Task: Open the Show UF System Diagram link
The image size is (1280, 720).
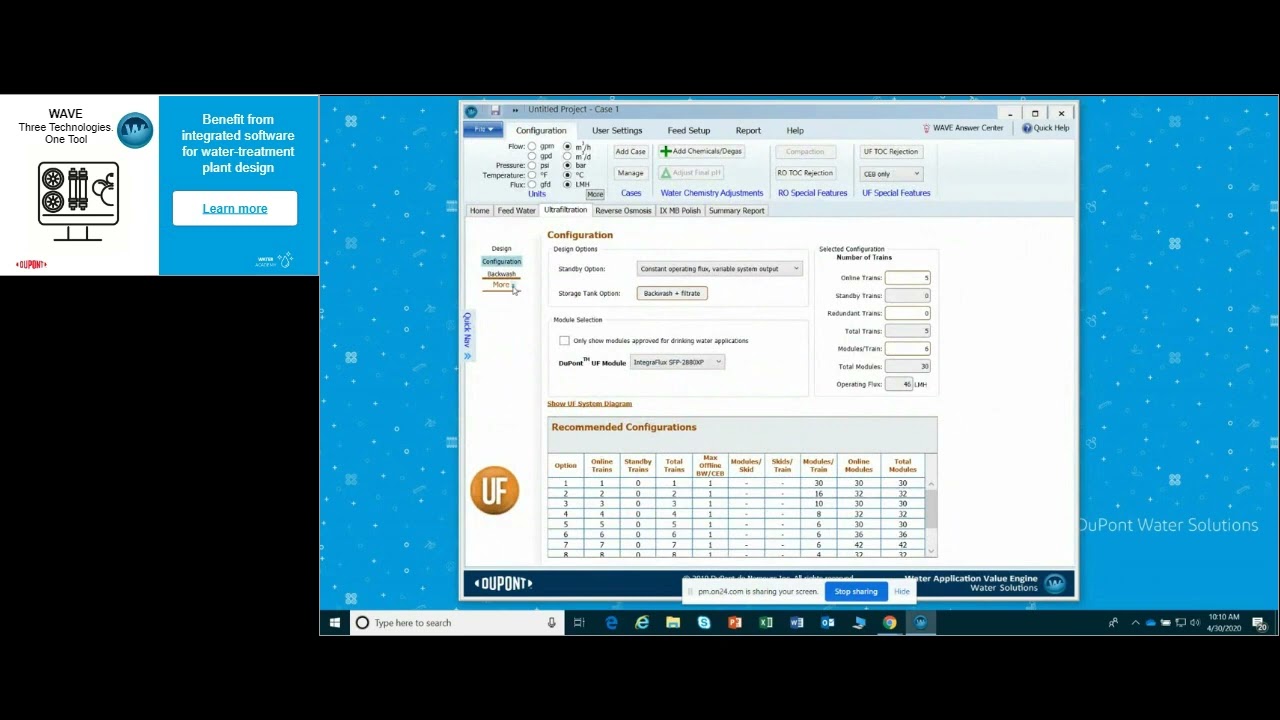Action: (x=589, y=404)
